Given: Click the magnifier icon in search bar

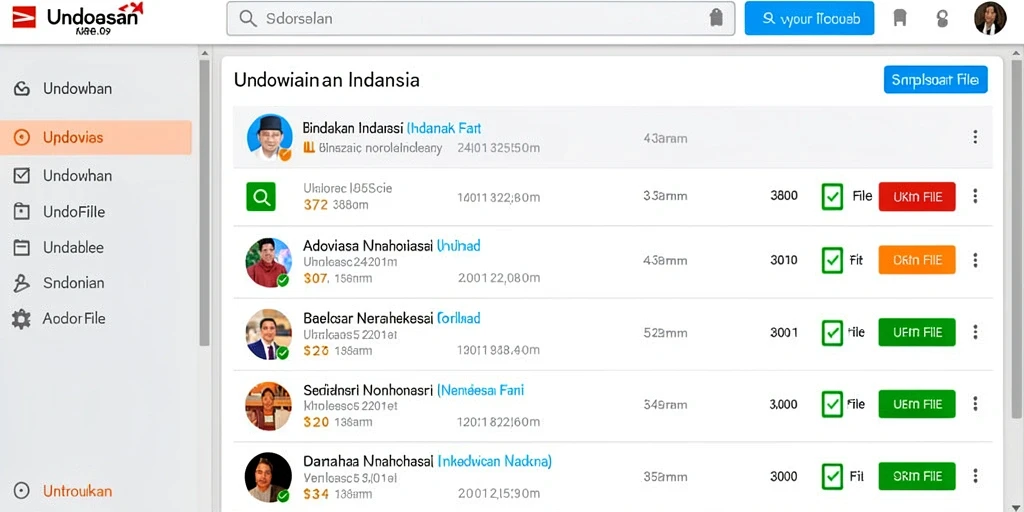Looking at the screenshot, I should [x=248, y=18].
